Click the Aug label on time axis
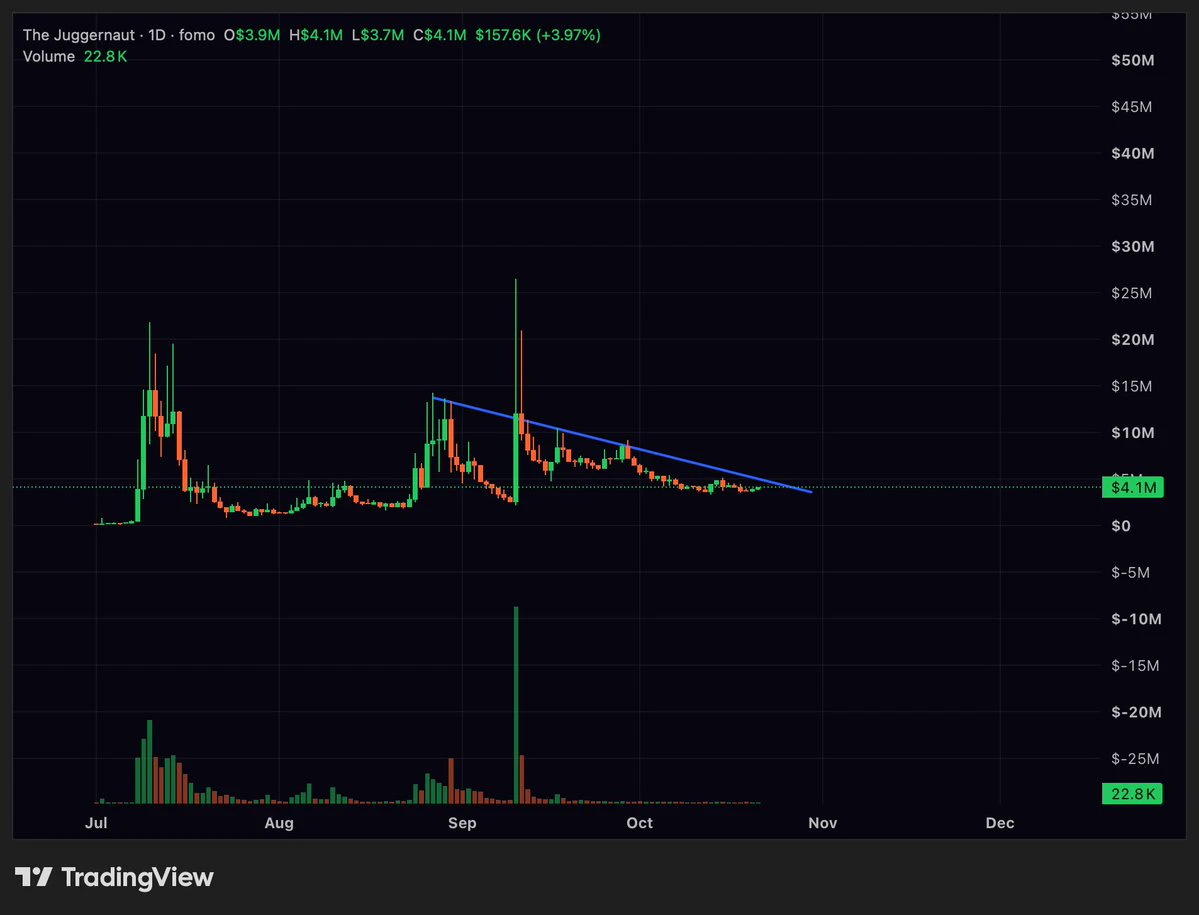1199x915 pixels. click(279, 823)
